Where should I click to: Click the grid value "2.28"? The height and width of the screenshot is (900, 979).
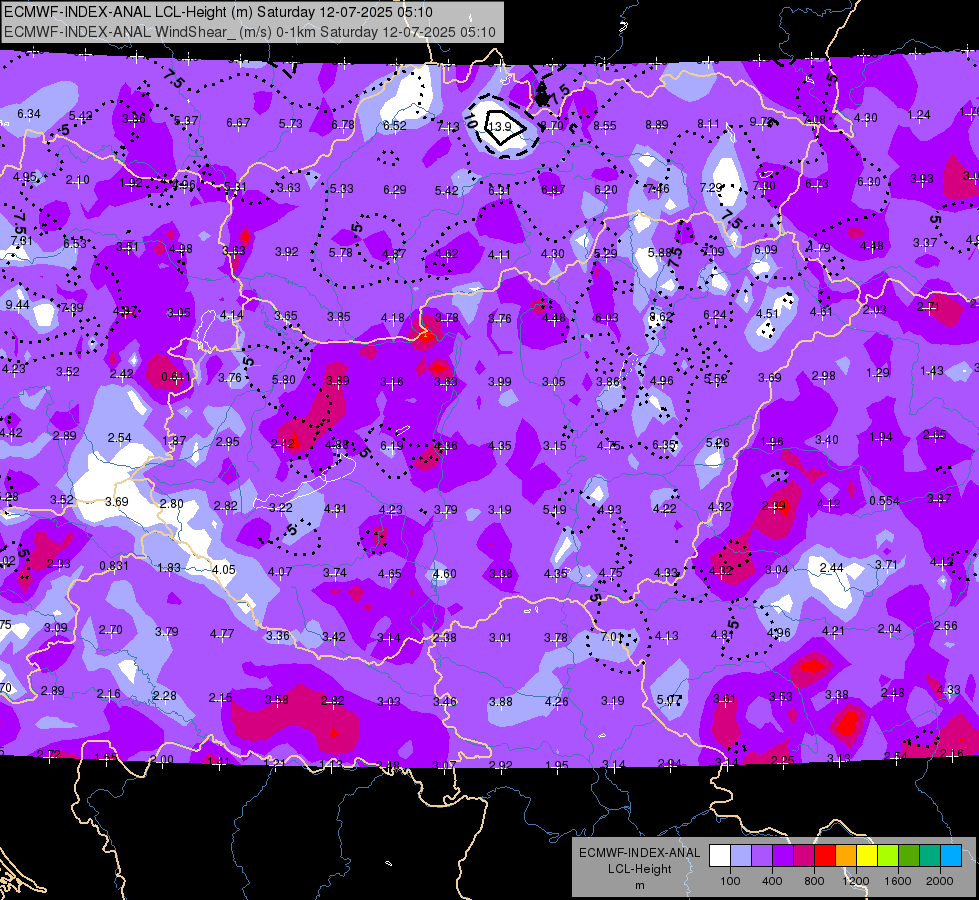point(165,696)
